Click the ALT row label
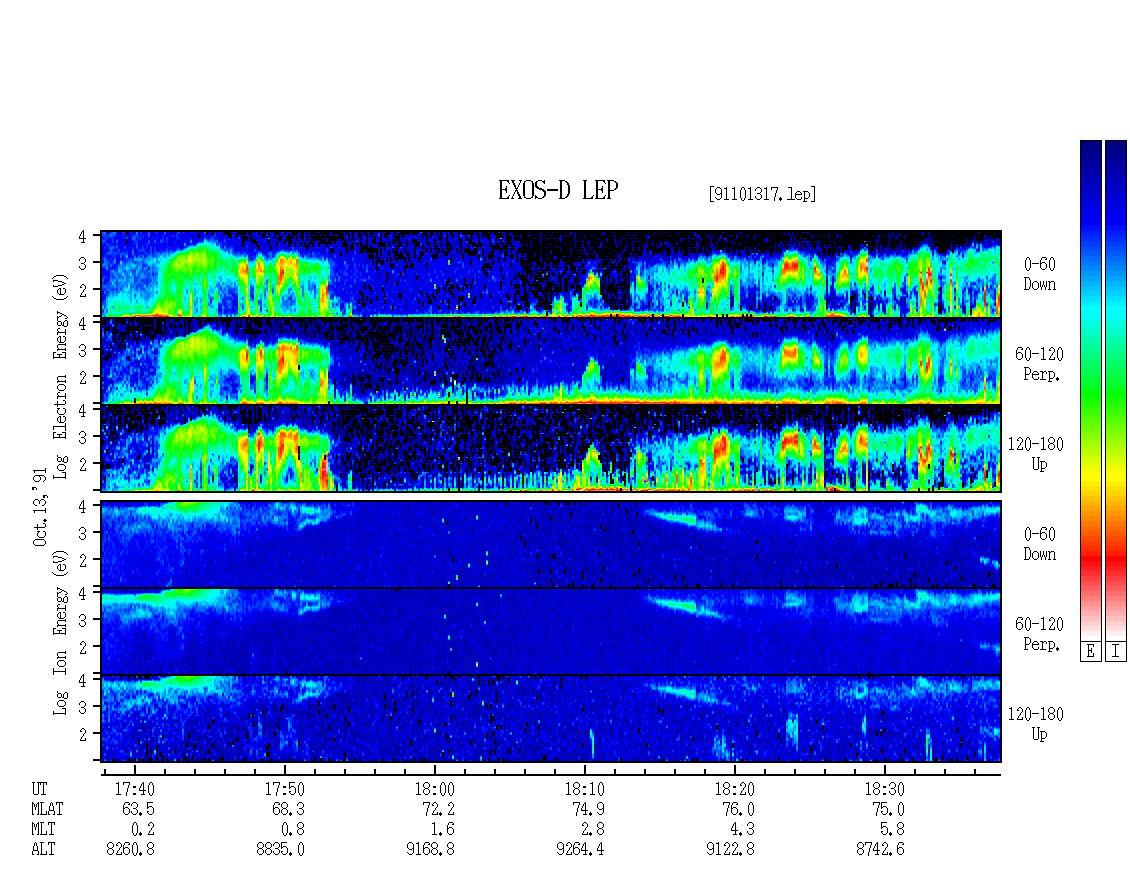This screenshot has height=875, width=1130. click(x=43, y=850)
